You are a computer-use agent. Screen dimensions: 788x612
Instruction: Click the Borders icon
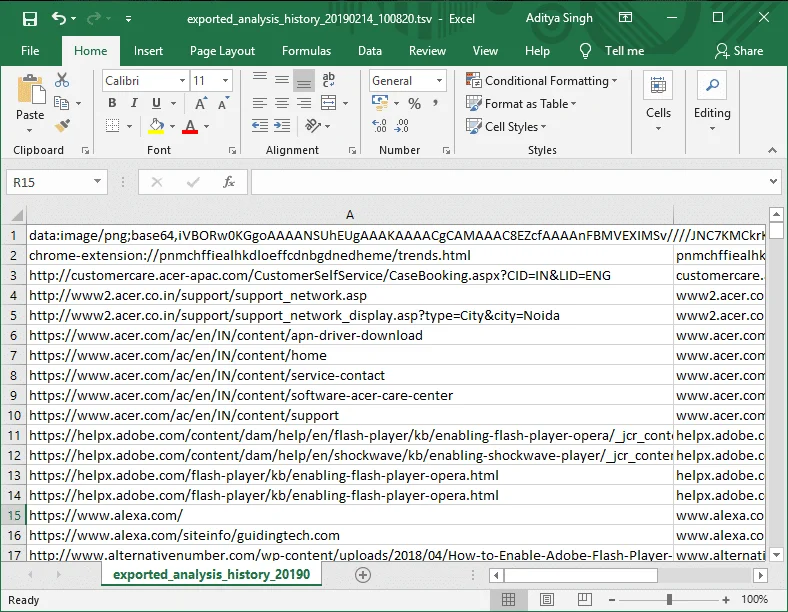113,126
